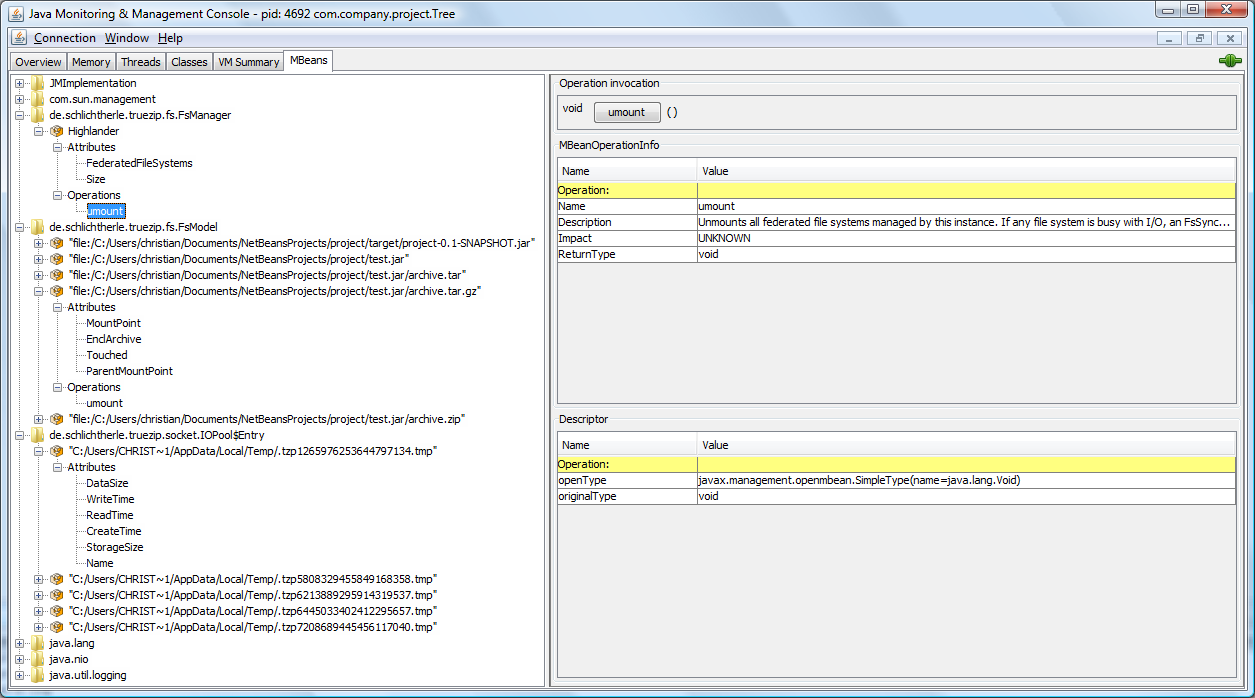Collapse the archive.tar.gz Attributes node
The image size is (1255, 698).
58,307
